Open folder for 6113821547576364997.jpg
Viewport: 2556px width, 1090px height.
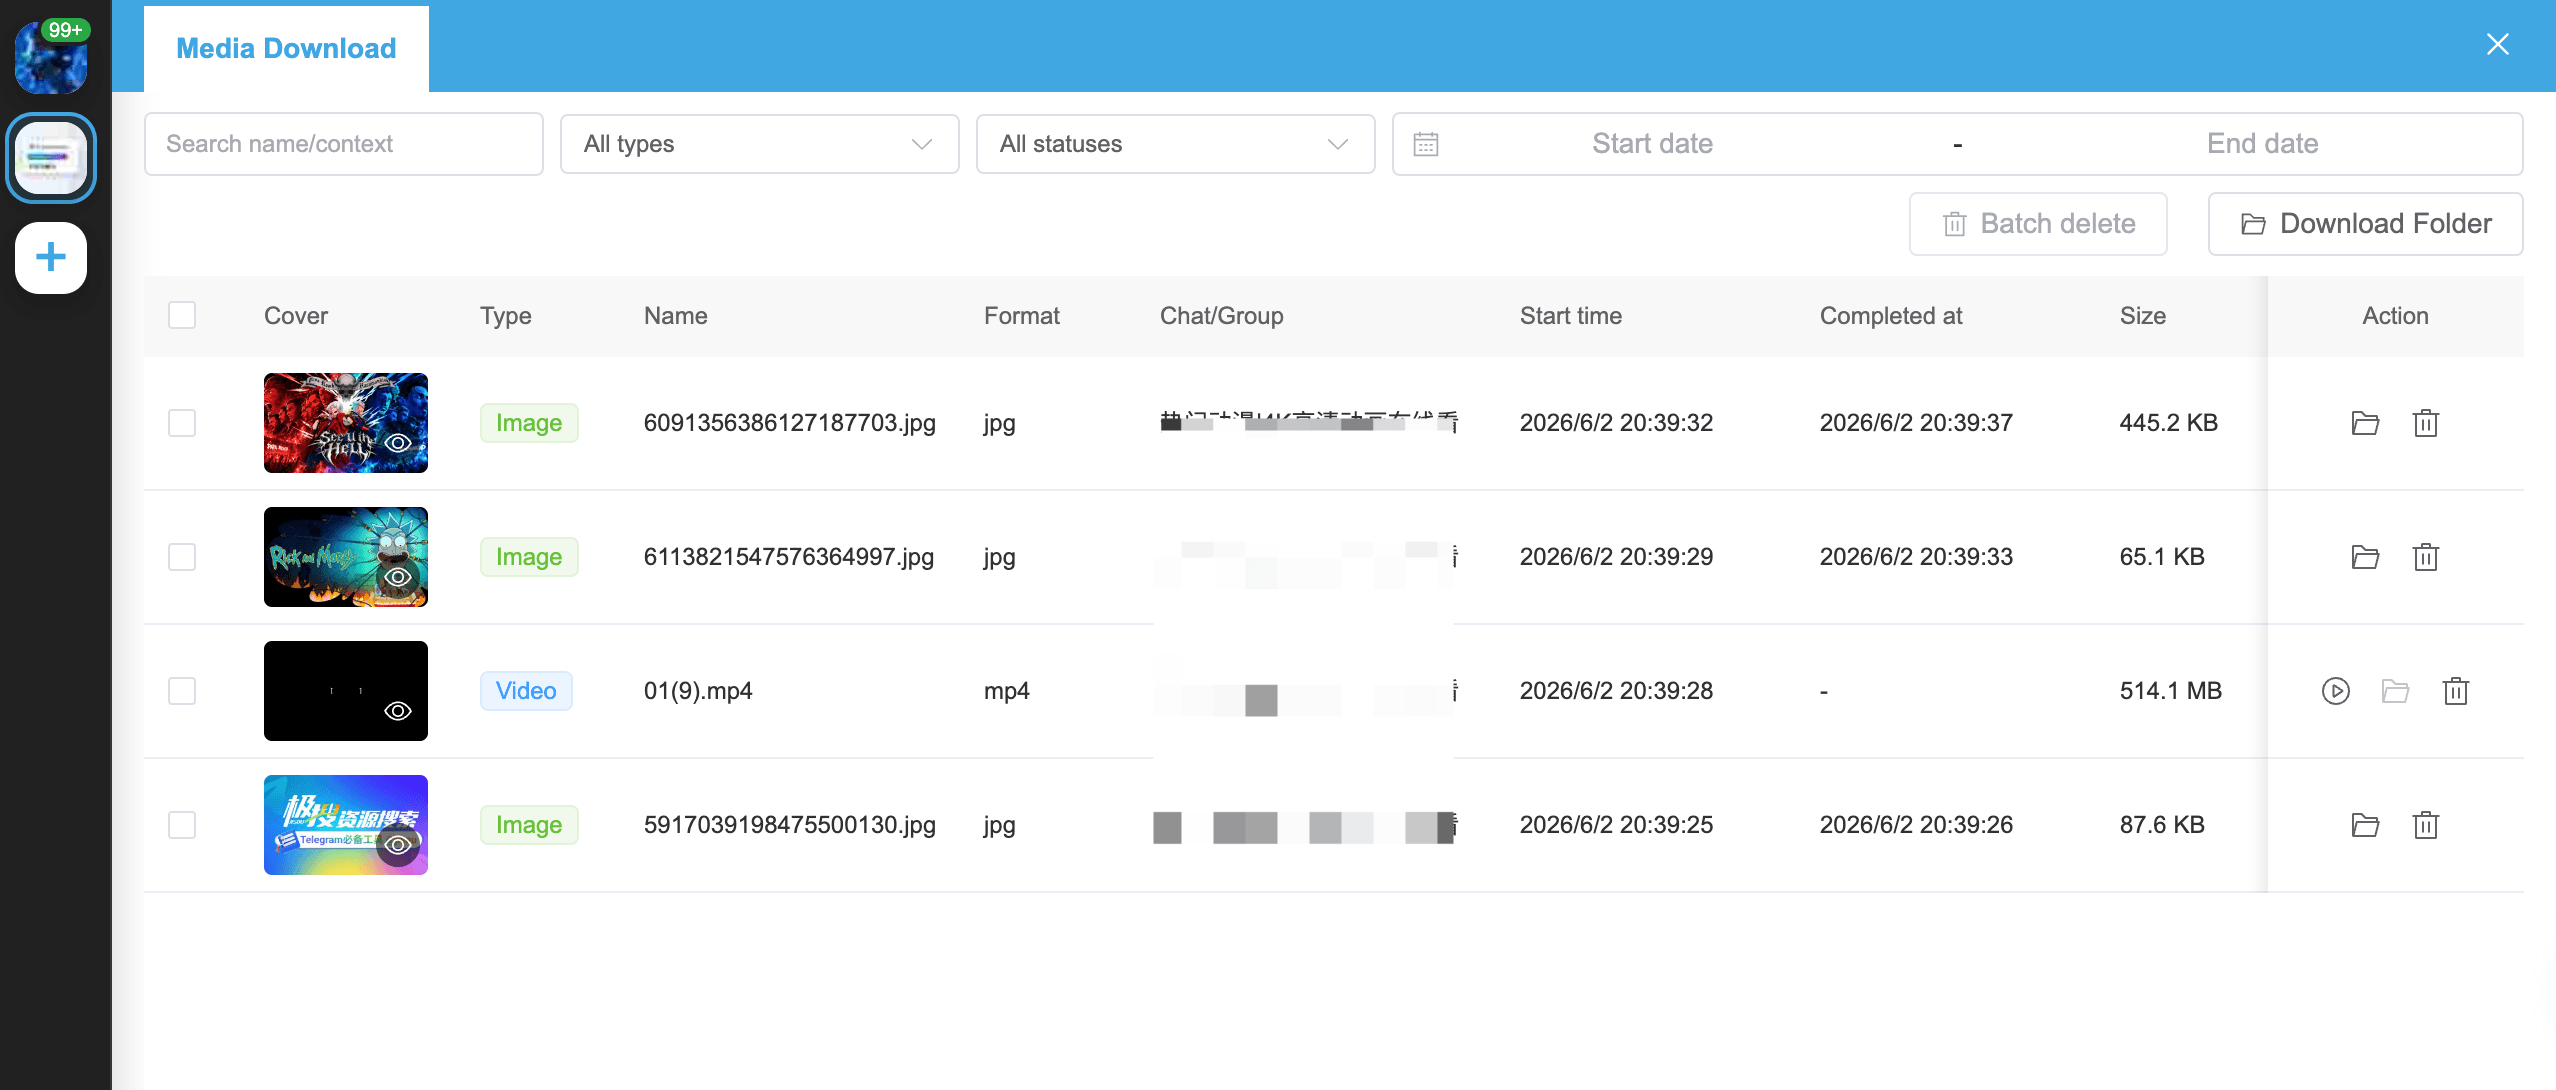(2365, 557)
